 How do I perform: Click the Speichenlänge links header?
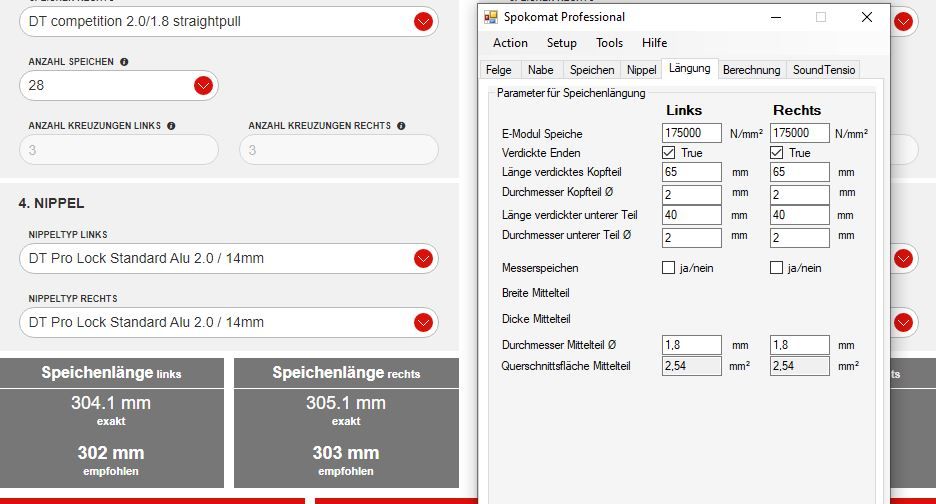coord(112,373)
